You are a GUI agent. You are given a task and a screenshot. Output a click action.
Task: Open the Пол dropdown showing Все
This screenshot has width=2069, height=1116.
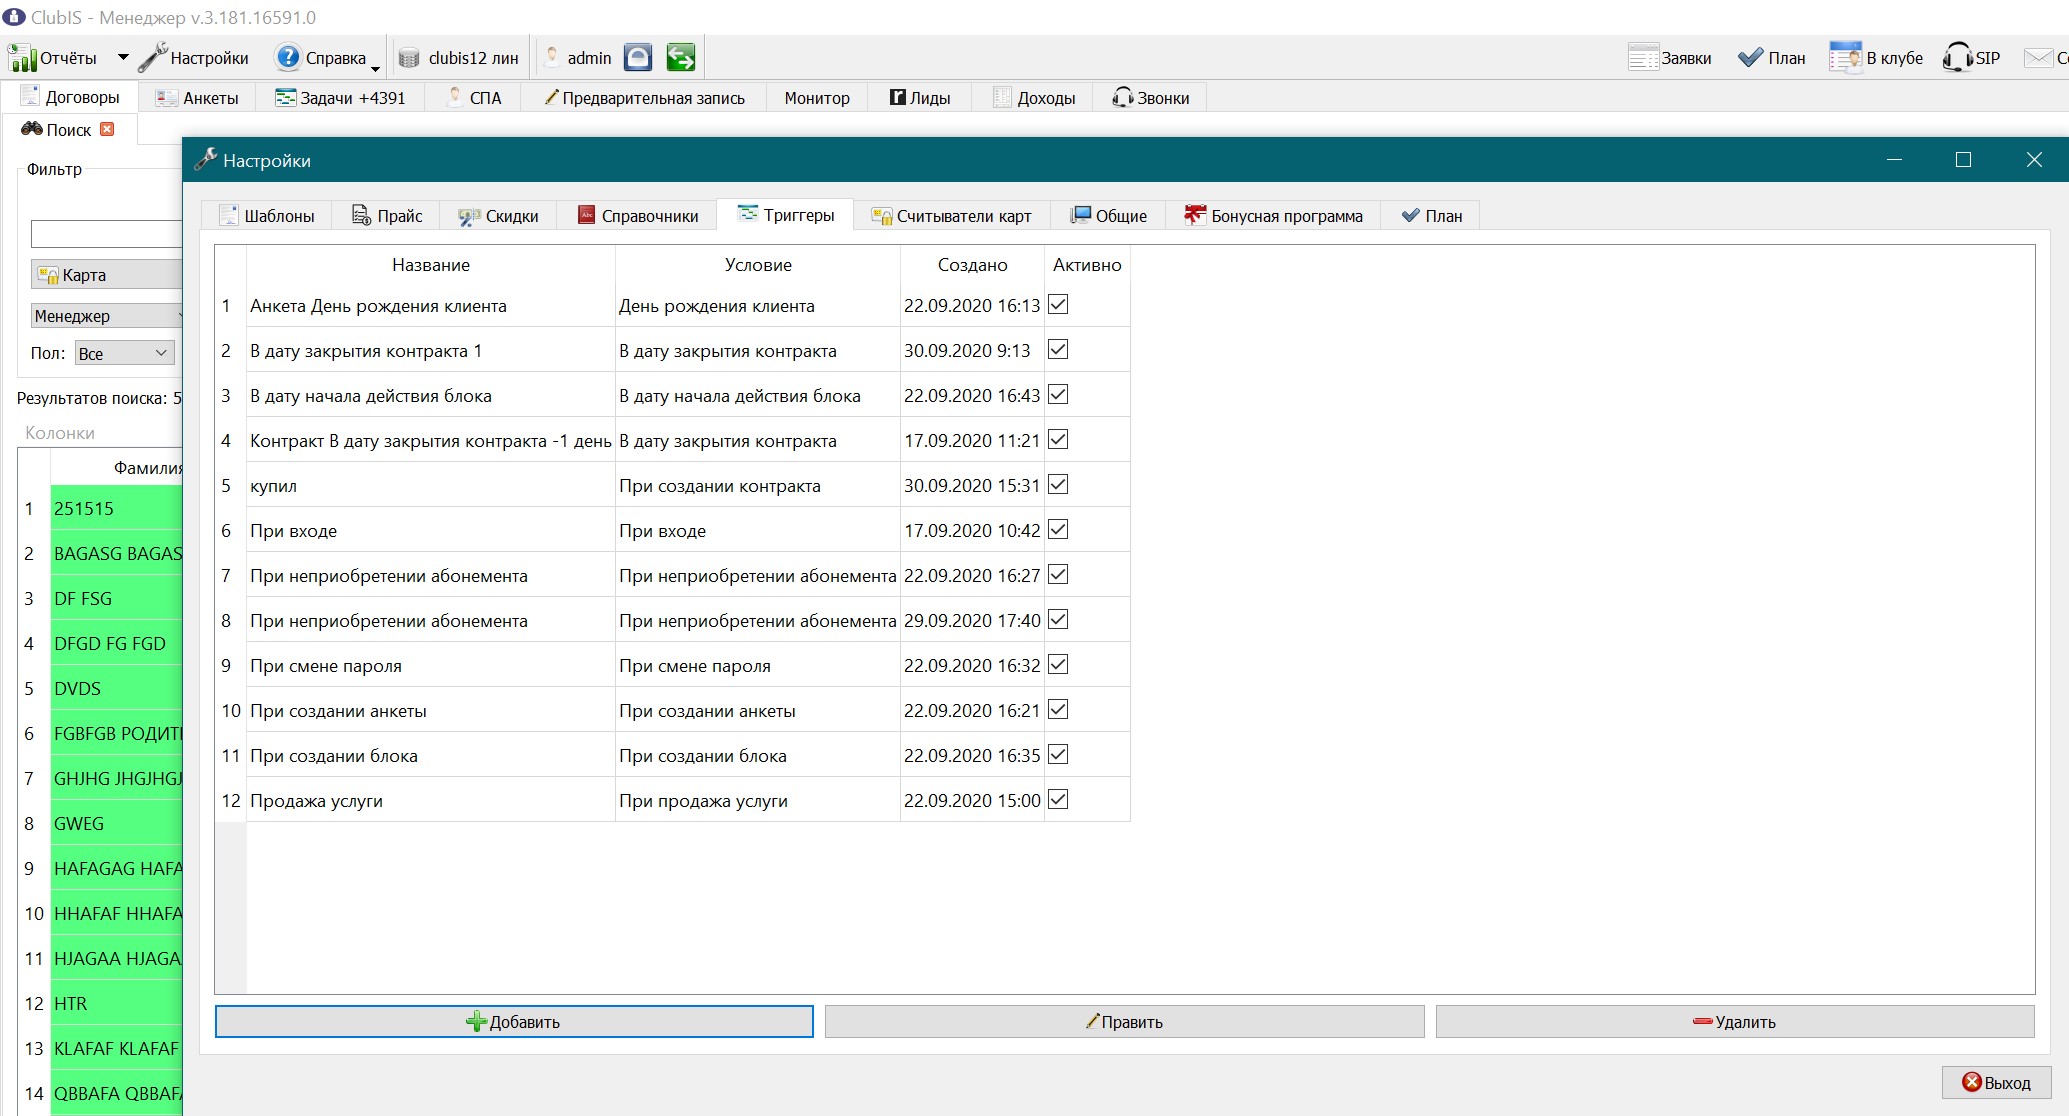(125, 353)
